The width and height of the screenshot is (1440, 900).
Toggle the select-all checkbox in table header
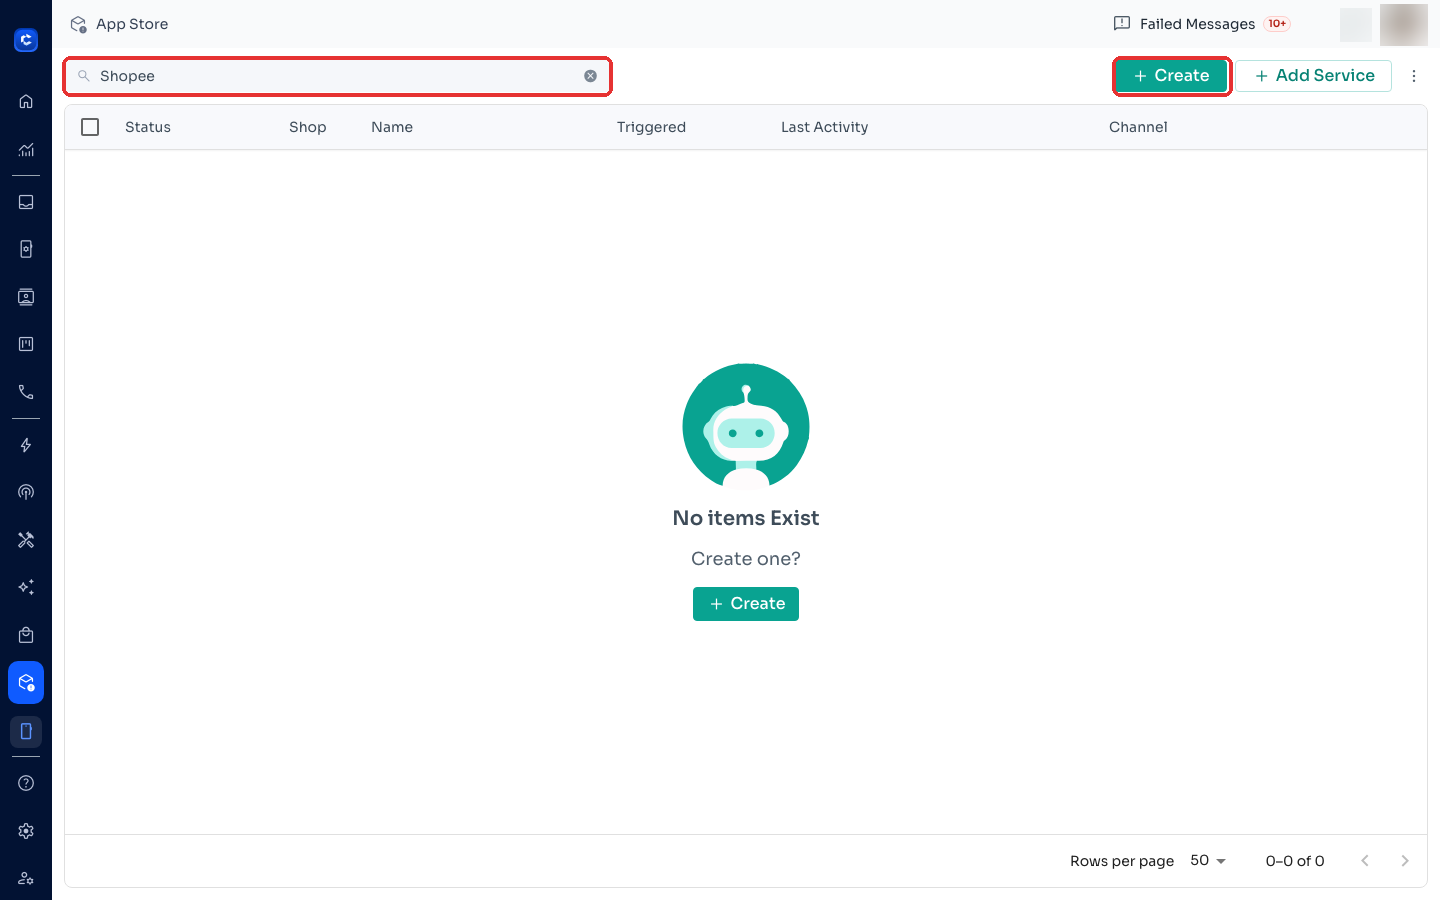pos(90,127)
